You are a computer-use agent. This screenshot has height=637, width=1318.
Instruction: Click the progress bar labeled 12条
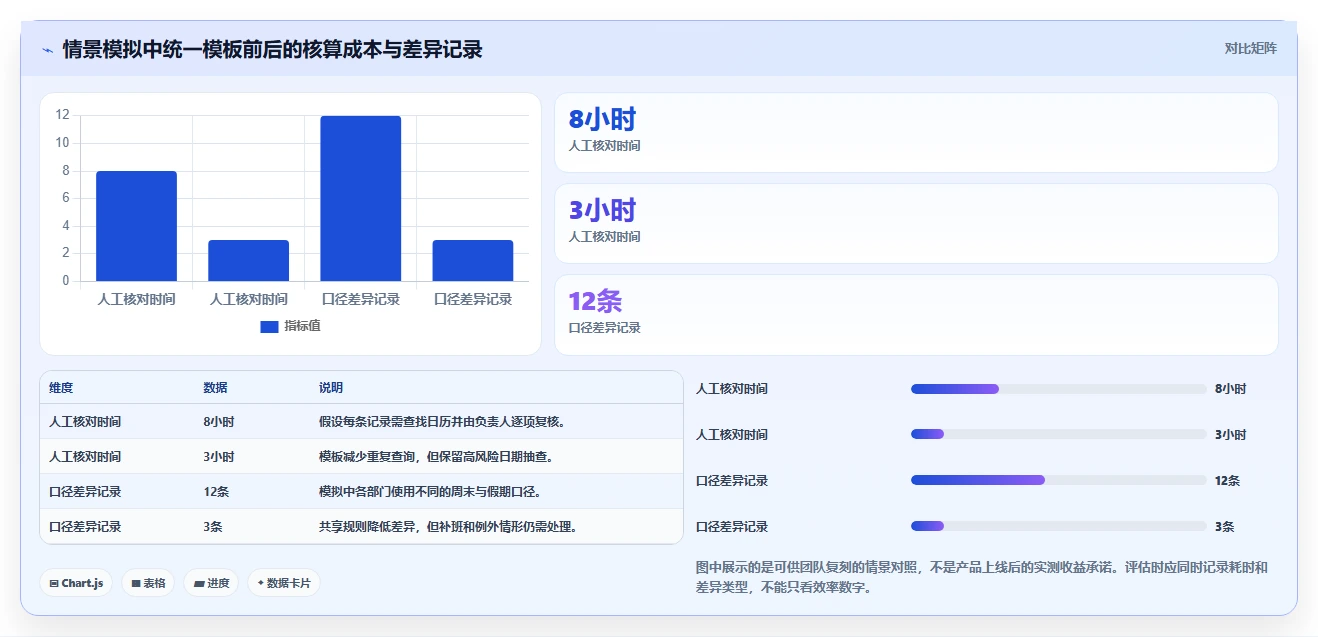[x=1058, y=481]
